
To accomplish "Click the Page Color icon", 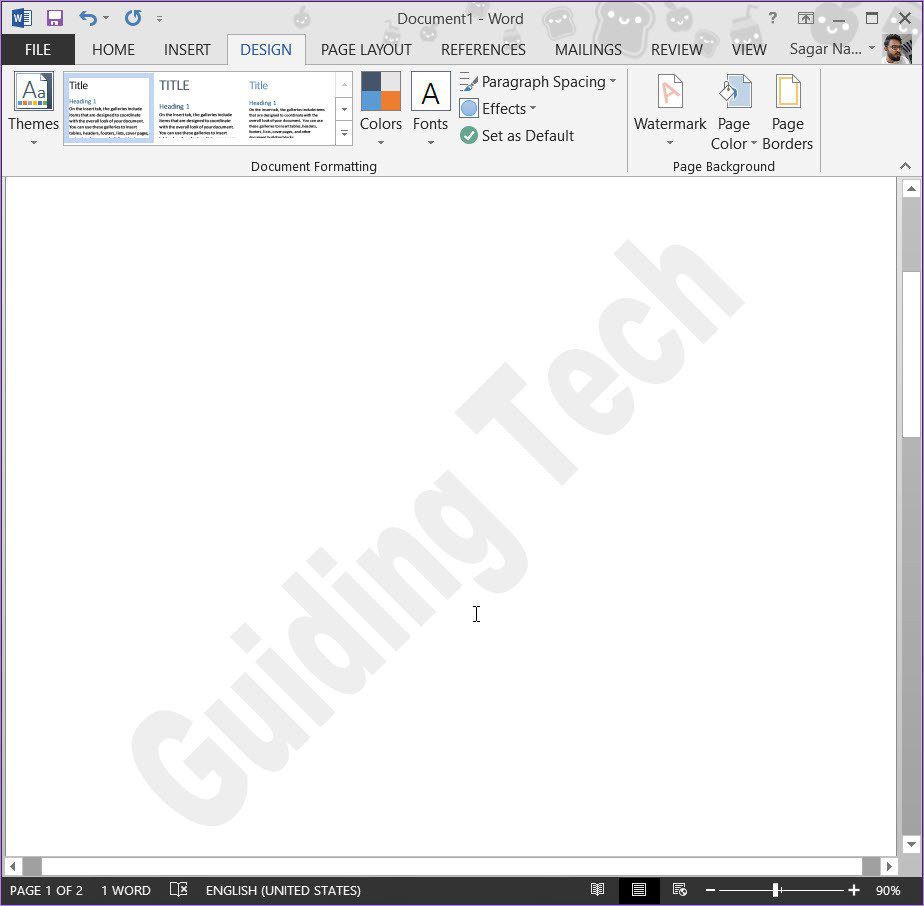I will point(734,91).
